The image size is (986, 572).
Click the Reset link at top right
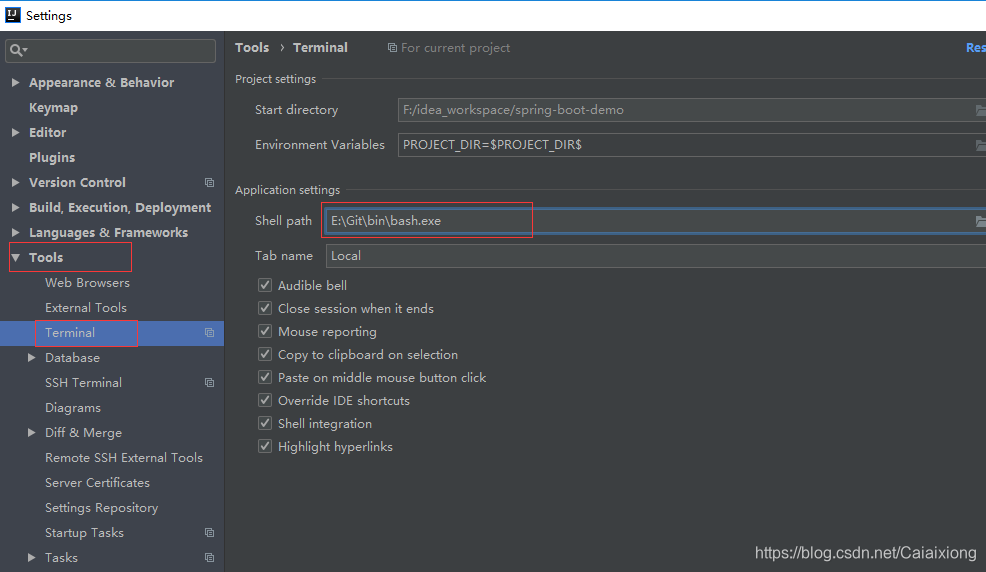pyautogui.click(x=975, y=48)
